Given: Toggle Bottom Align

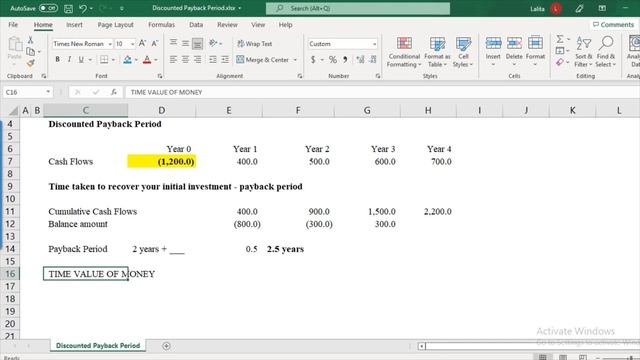Looking at the screenshot, I should (x=198, y=43).
